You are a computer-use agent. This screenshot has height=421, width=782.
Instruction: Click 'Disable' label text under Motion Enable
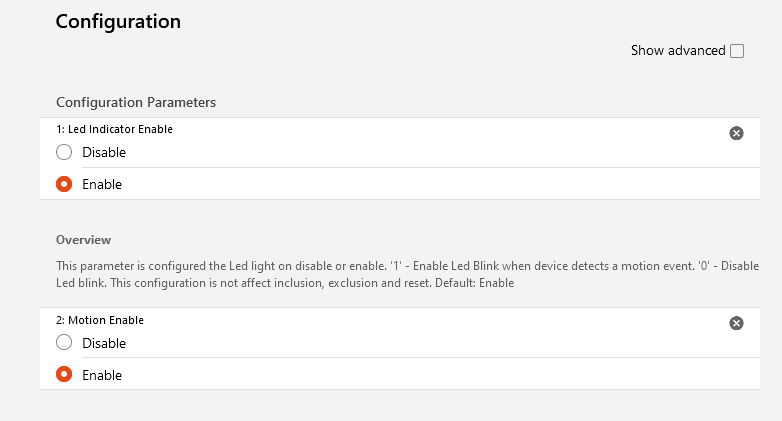coord(104,343)
